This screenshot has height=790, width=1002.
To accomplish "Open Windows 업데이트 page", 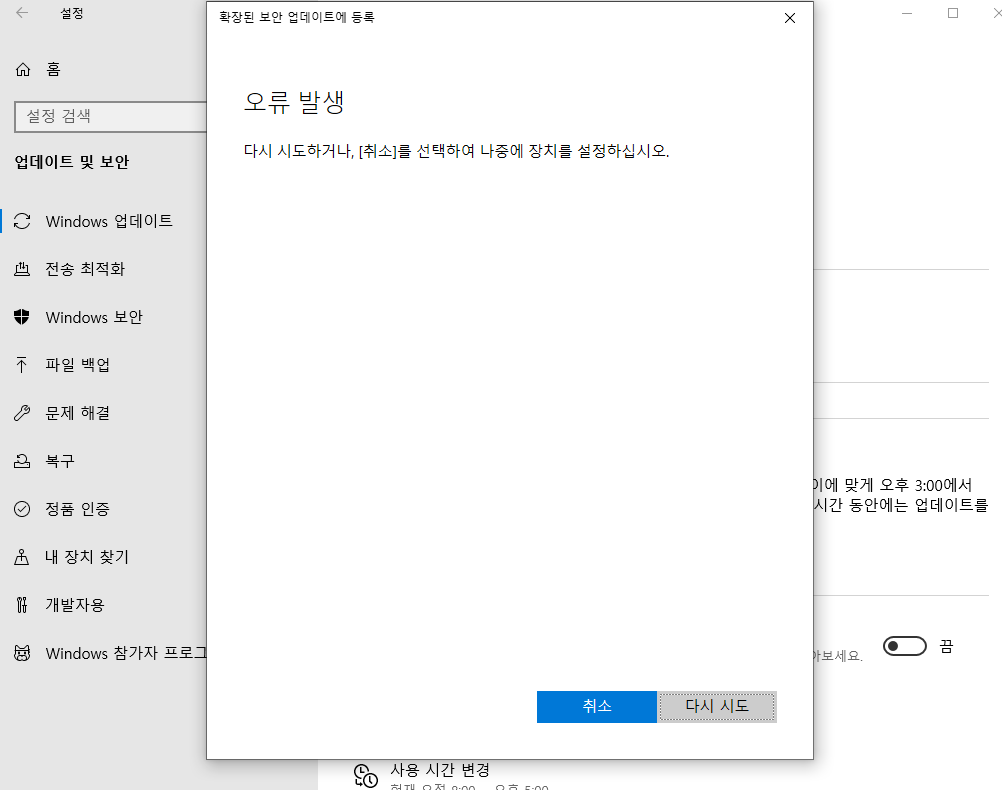I will pyautogui.click(x=109, y=221).
